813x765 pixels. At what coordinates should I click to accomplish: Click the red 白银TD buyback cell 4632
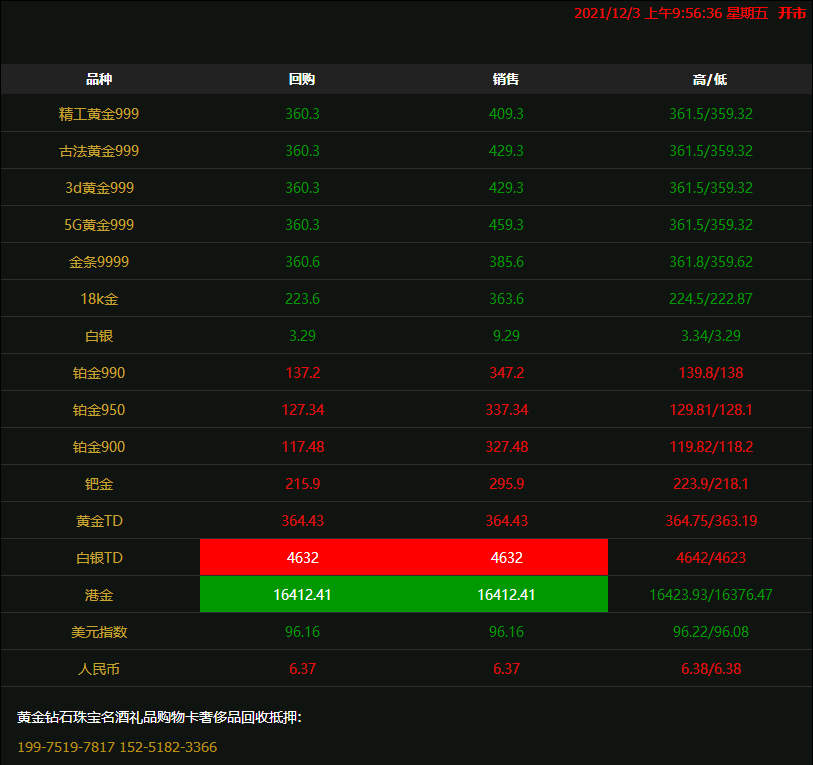click(302, 558)
